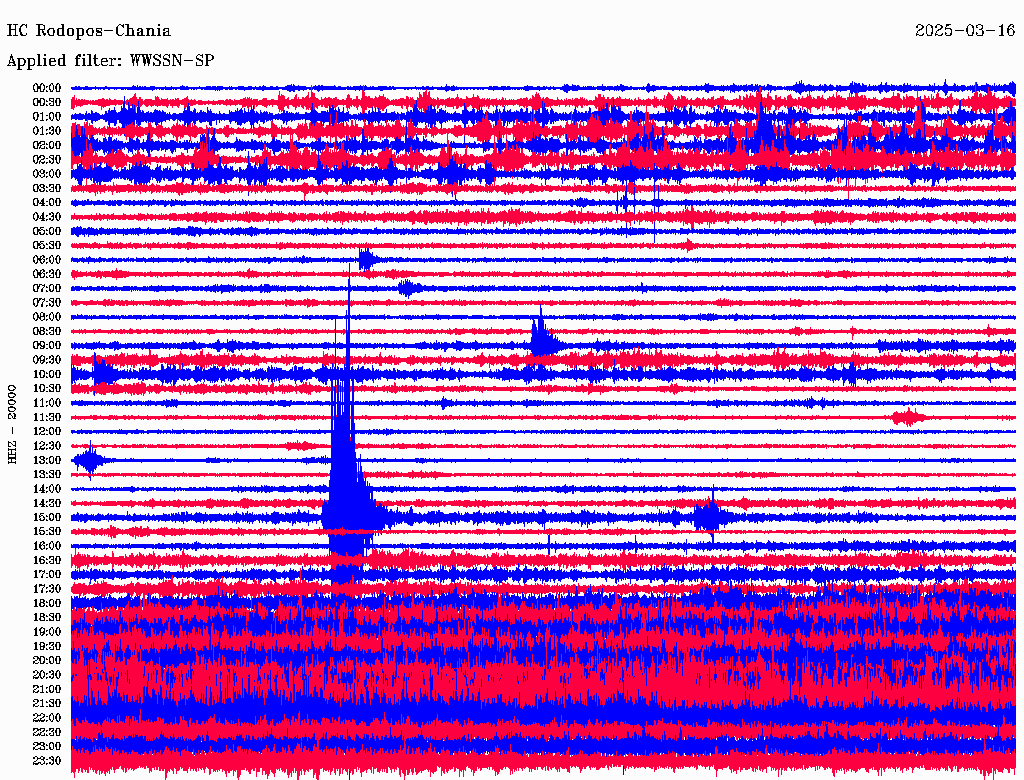Click the blue burst at the start of 10:00 trace
The image size is (1024, 780).
[x=101, y=374]
